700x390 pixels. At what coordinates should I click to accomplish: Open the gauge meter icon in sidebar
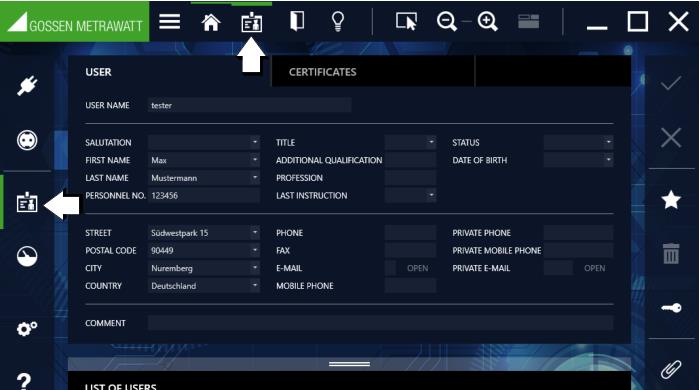click(x=27, y=256)
